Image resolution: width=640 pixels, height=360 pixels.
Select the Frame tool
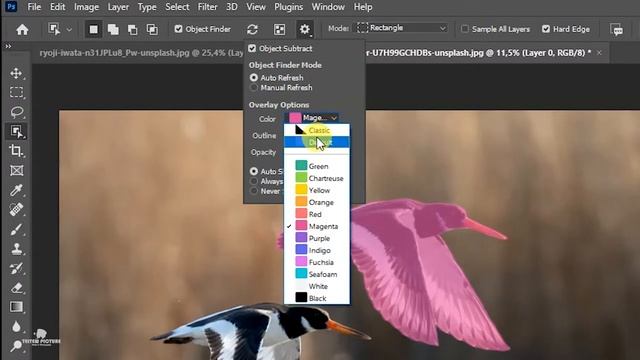tap(16, 170)
